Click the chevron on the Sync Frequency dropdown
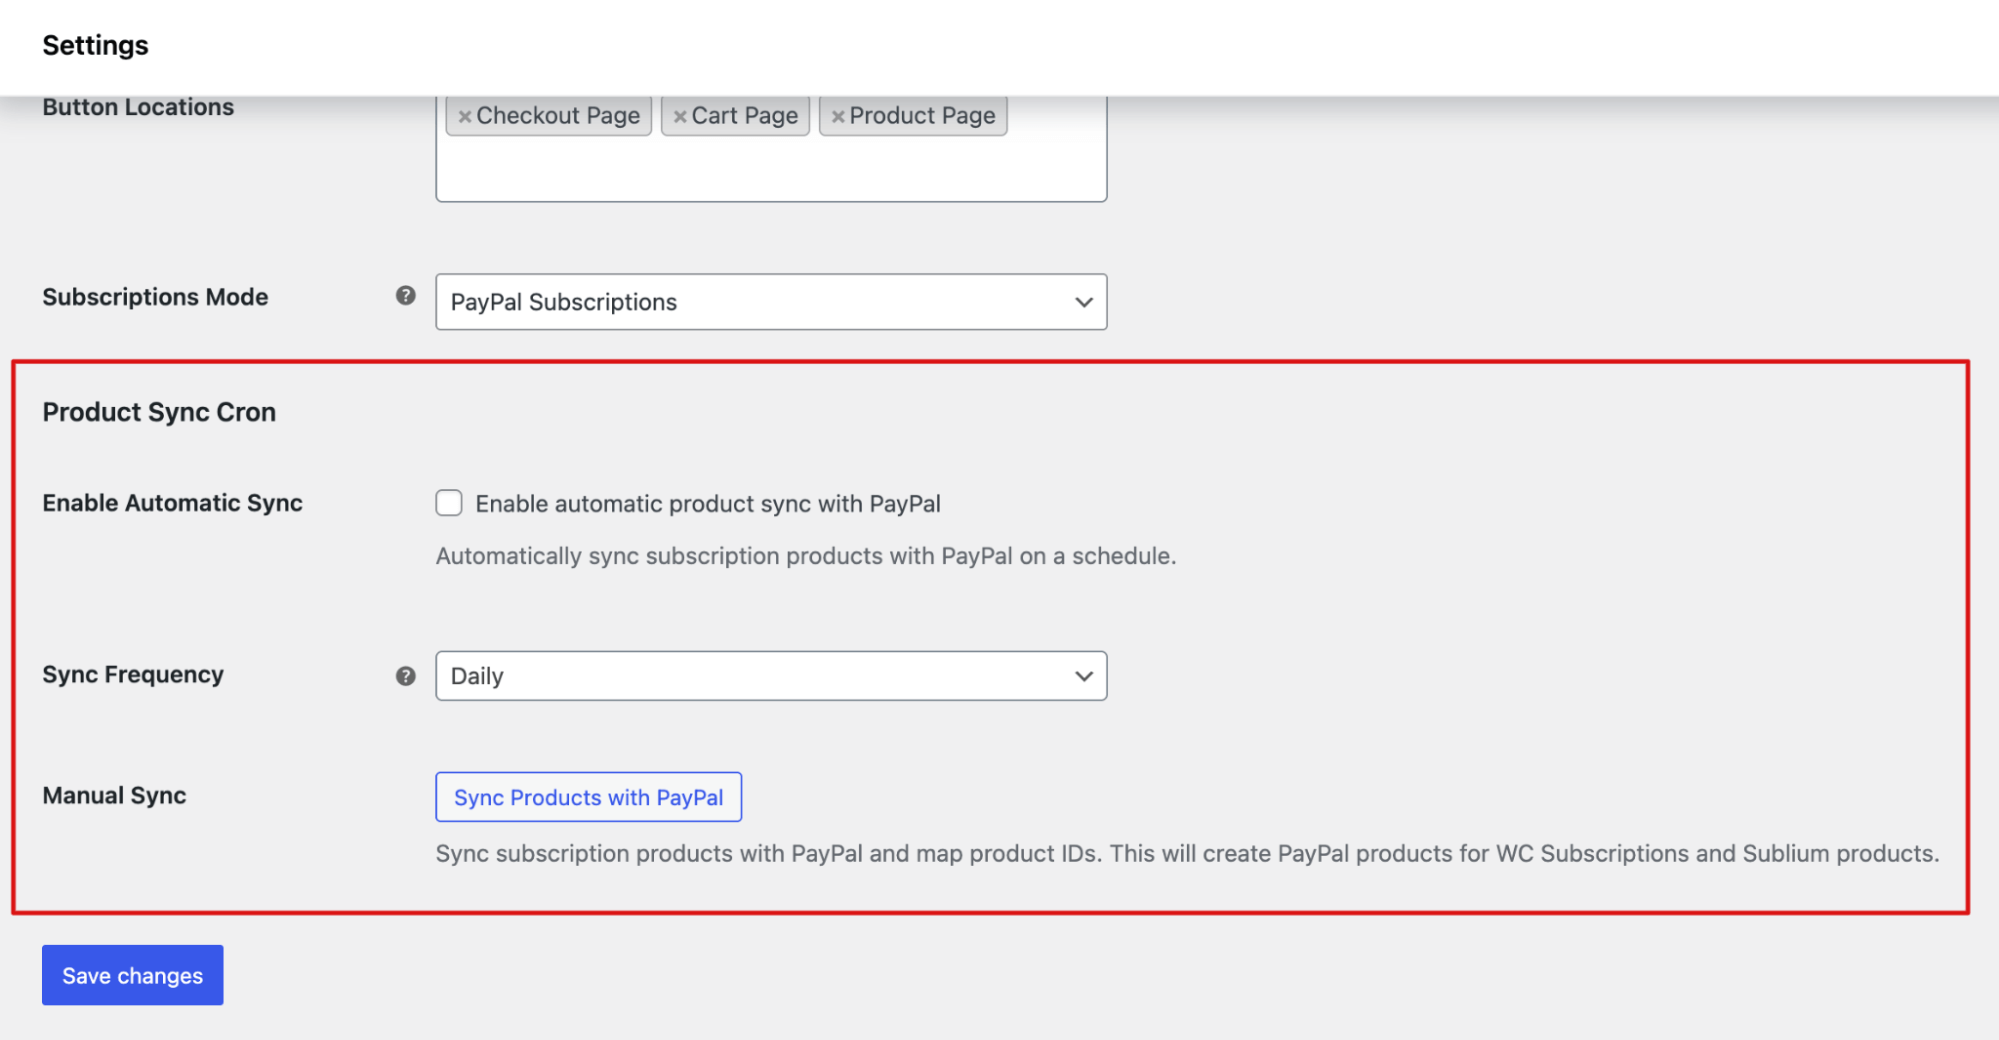 (x=1083, y=676)
